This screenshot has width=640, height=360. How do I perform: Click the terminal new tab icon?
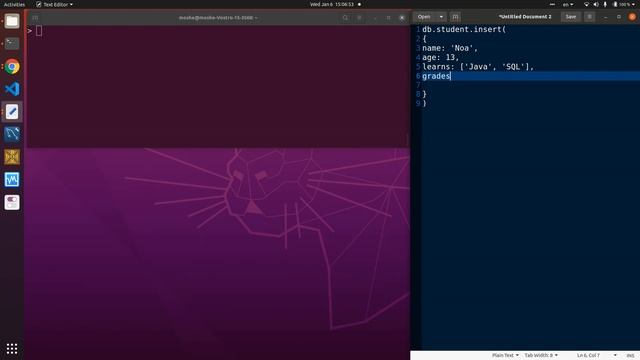(x=35, y=18)
